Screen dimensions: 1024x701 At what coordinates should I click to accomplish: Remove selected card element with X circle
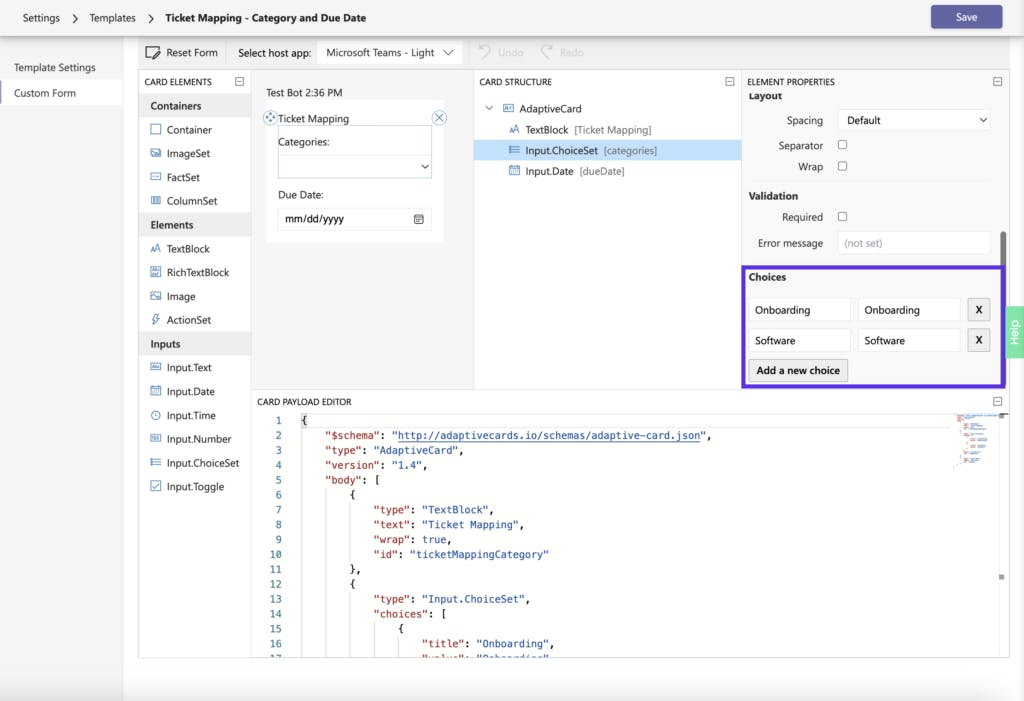[439, 118]
